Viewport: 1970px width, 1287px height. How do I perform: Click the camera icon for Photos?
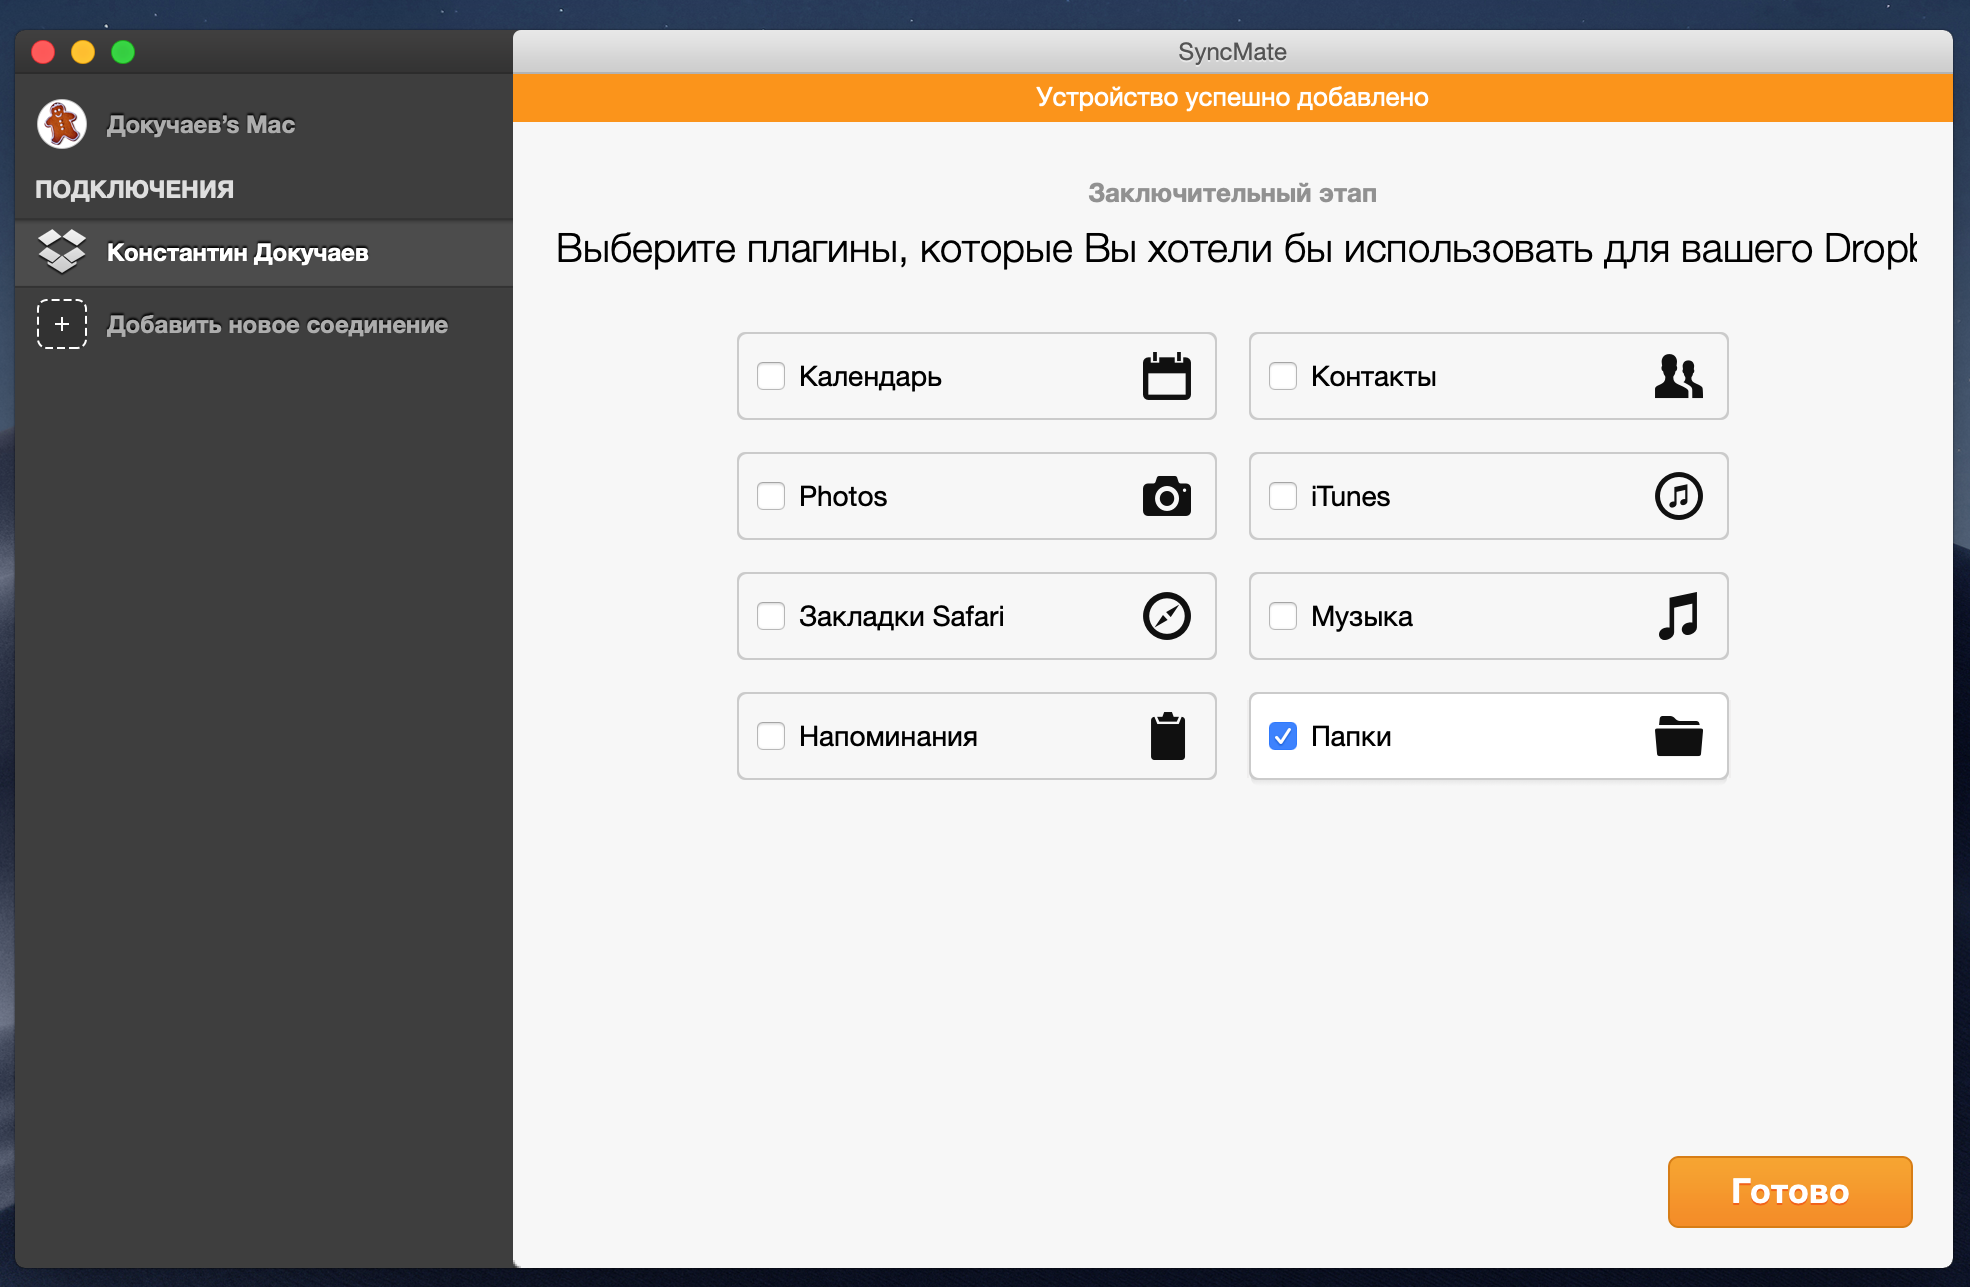(x=1166, y=497)
